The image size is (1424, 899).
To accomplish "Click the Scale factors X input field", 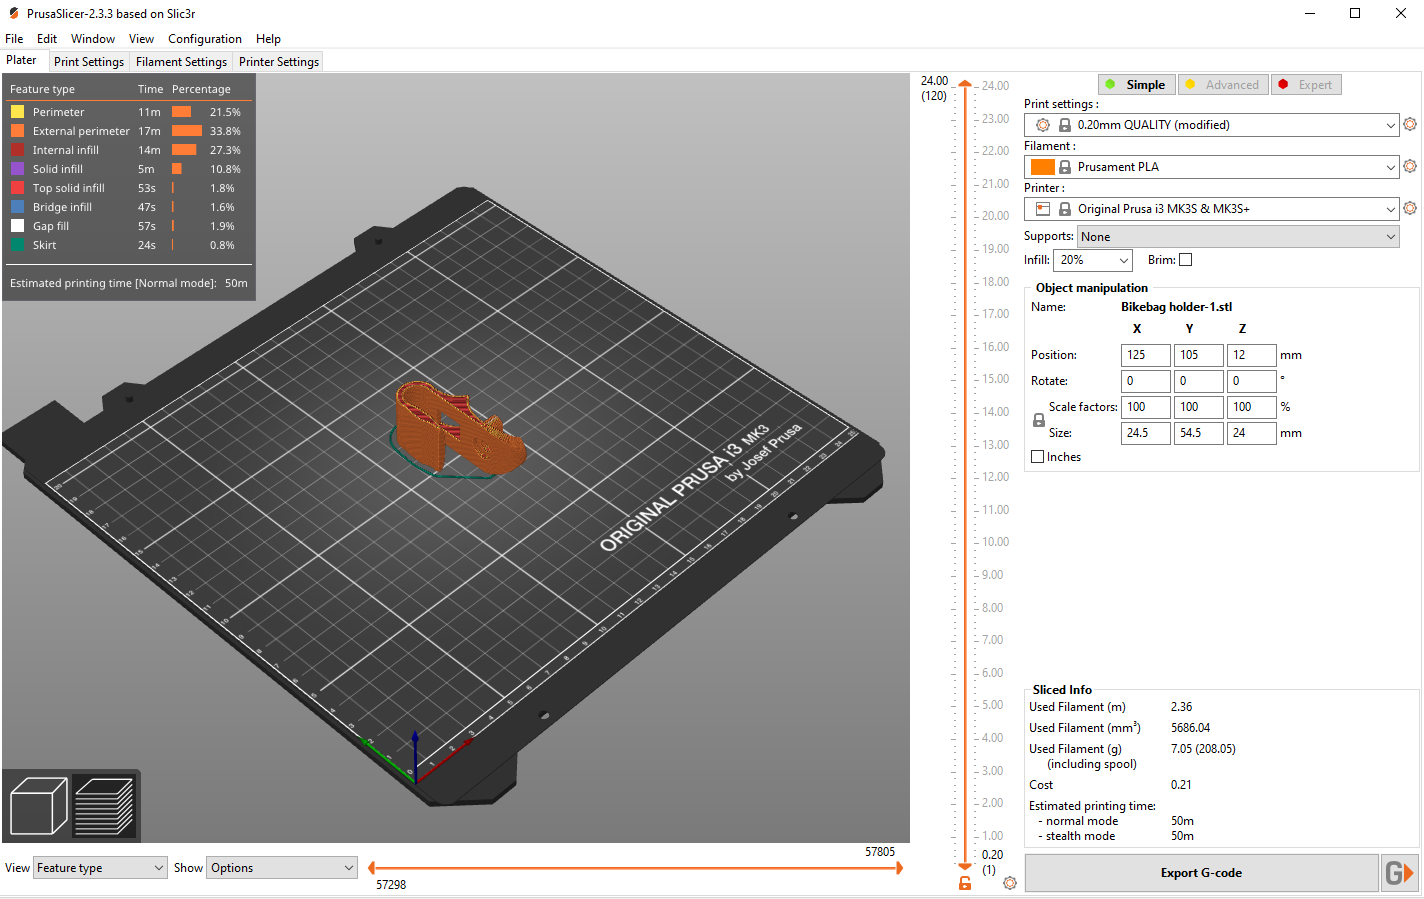I will [x=1146, y=407].
